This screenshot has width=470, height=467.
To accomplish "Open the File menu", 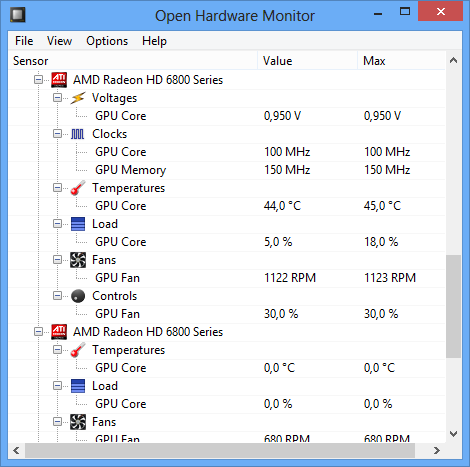I will (x=24, y=41).
